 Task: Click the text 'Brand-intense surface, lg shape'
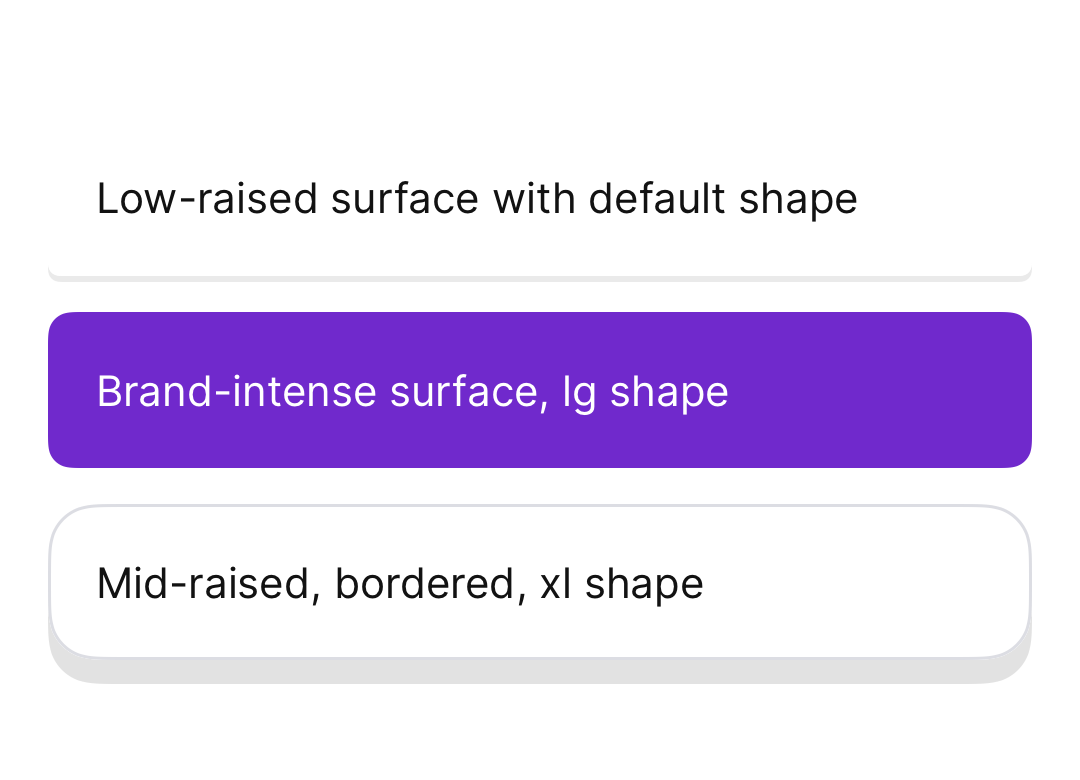coord(413,392)
